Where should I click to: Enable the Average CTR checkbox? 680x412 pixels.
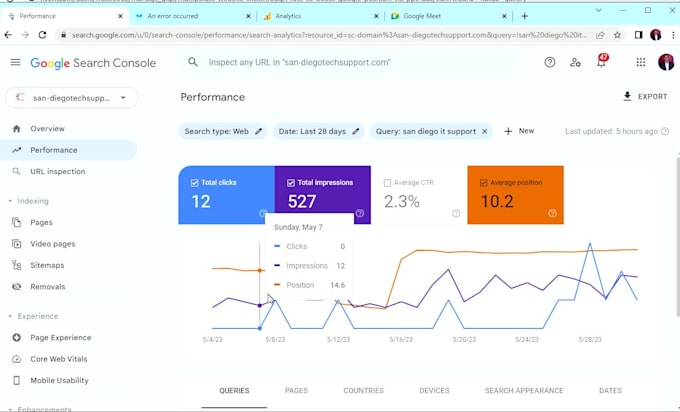(x=387, y=183)
